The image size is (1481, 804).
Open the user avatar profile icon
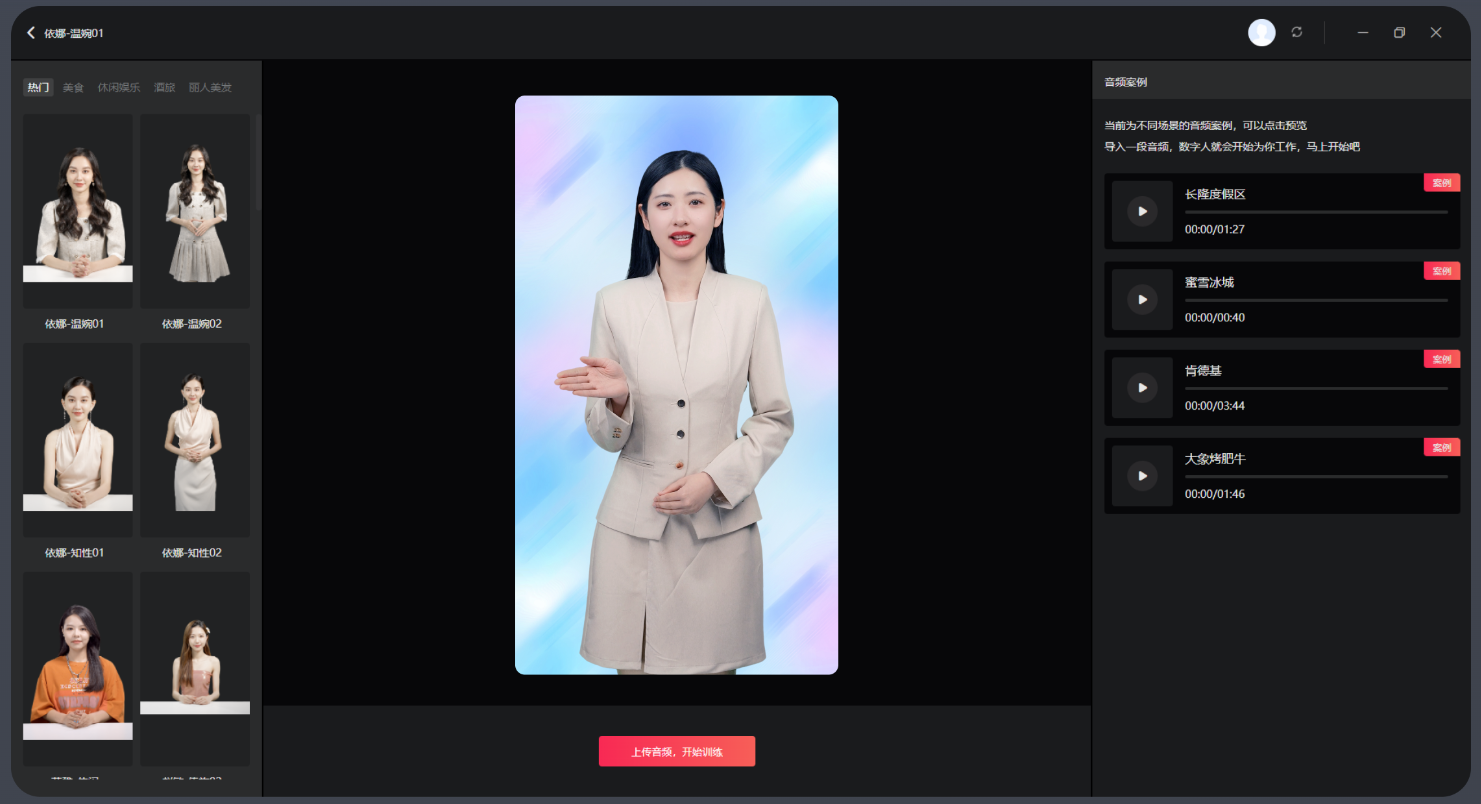pyautogui.click(x=1261, y=33)
